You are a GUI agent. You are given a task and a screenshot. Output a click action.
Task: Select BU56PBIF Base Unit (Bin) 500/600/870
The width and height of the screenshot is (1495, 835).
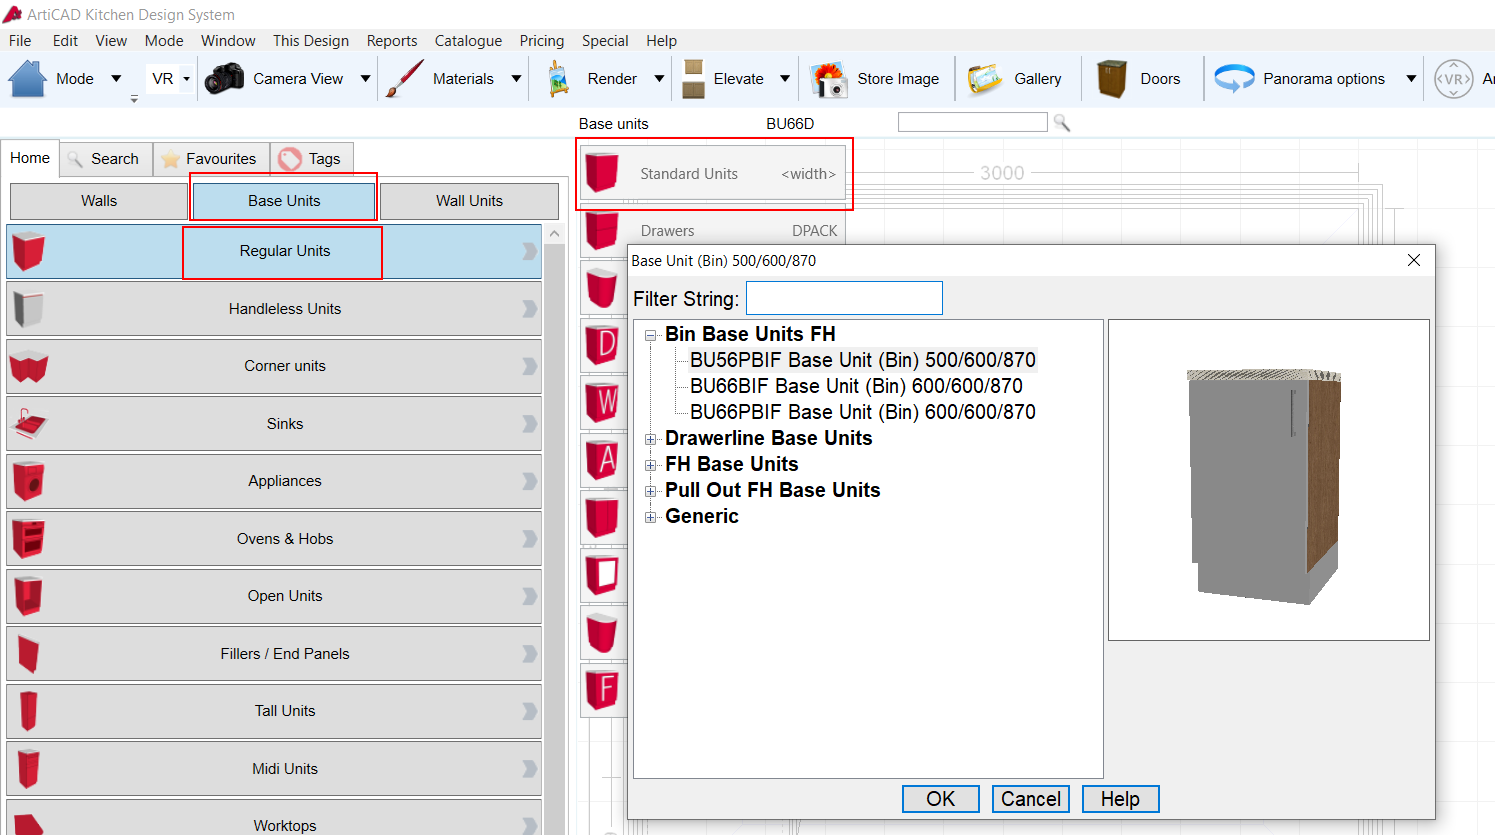tap(863, 360)
